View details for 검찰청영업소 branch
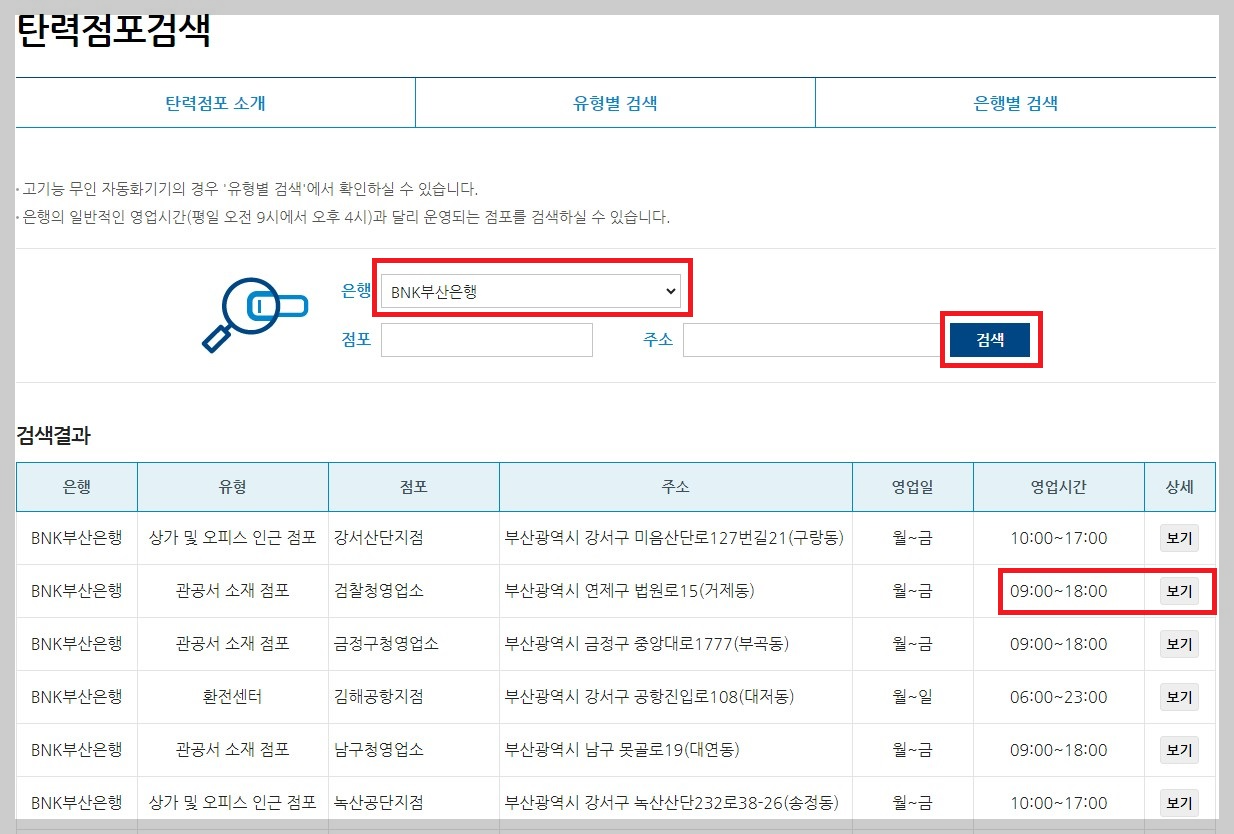The width and height of the screenshot is (1234, 834). coord(1179,590)
